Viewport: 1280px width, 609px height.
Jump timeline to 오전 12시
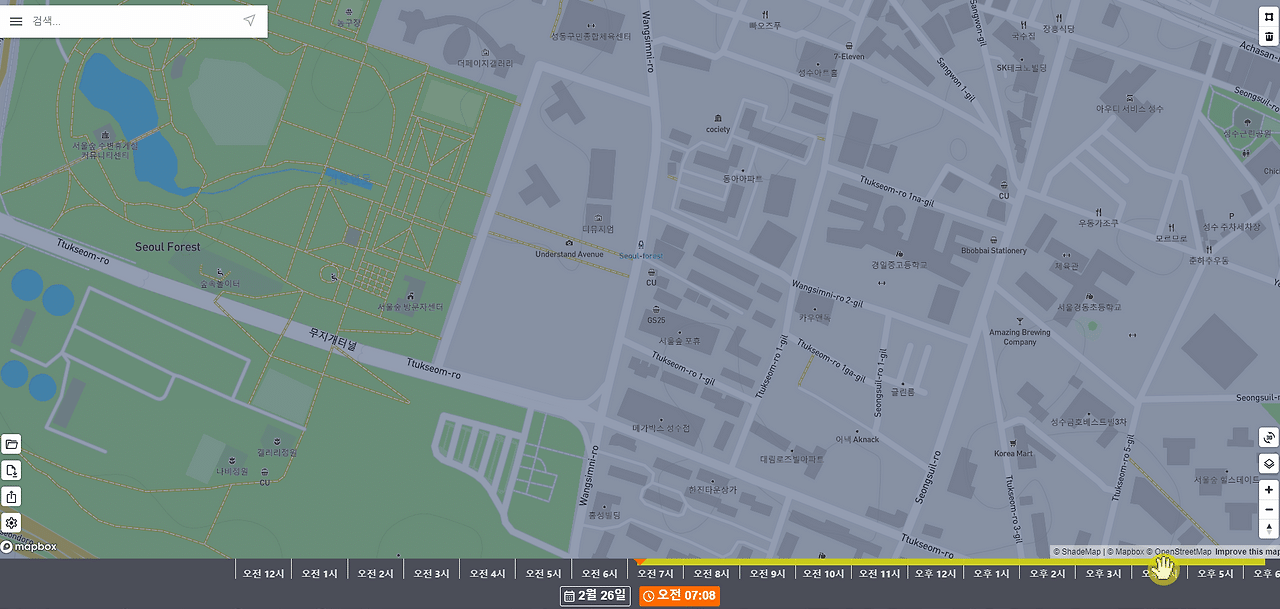coord(264,574)
